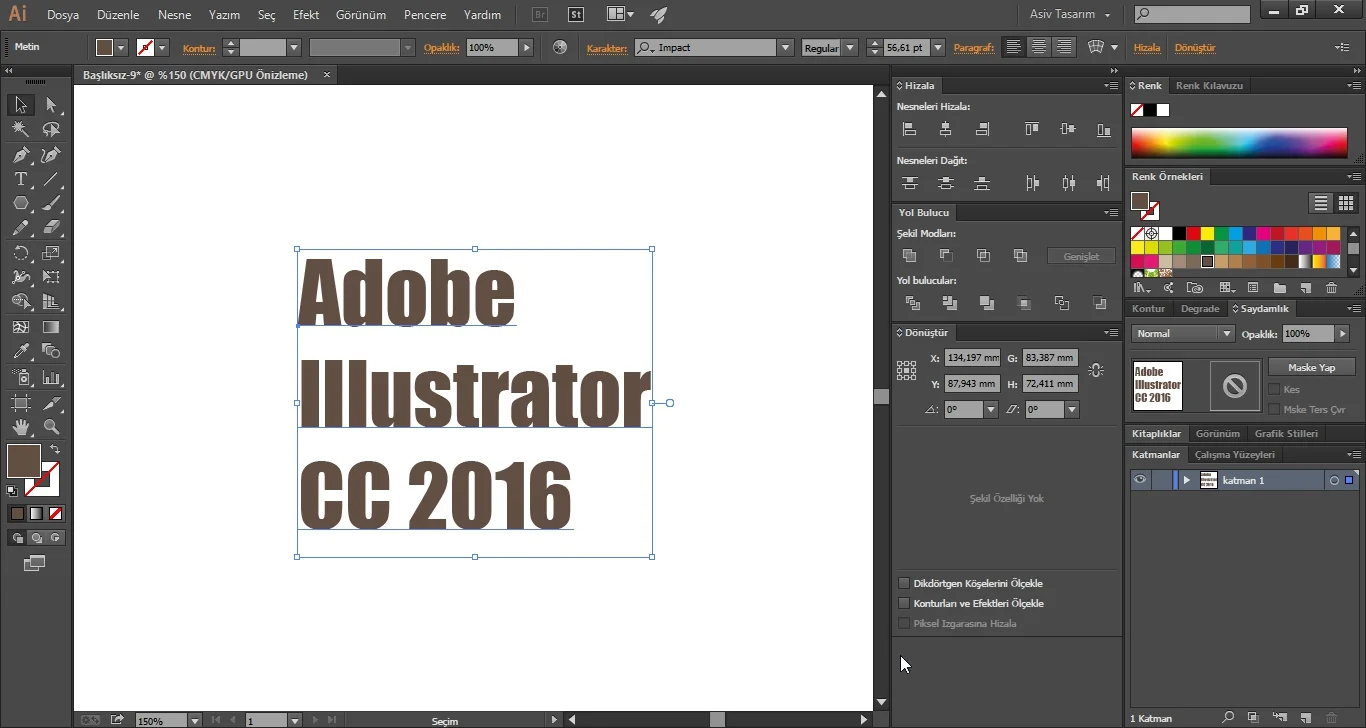Open the Pencere menu

pos(425,15)
